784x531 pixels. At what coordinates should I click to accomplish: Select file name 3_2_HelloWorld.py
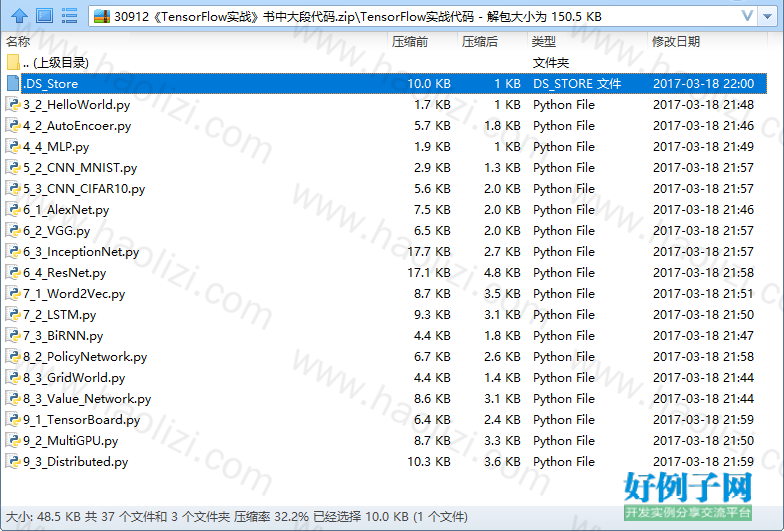tap(76, 104)
